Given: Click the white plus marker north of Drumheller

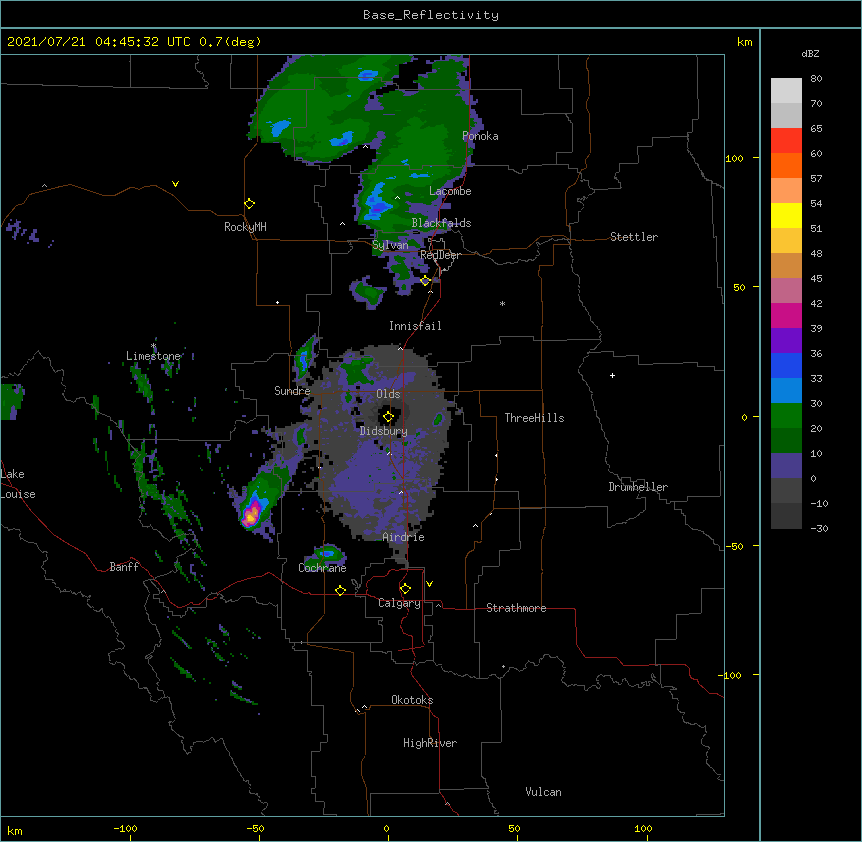Looking at the screenshot, I should 612,375.
